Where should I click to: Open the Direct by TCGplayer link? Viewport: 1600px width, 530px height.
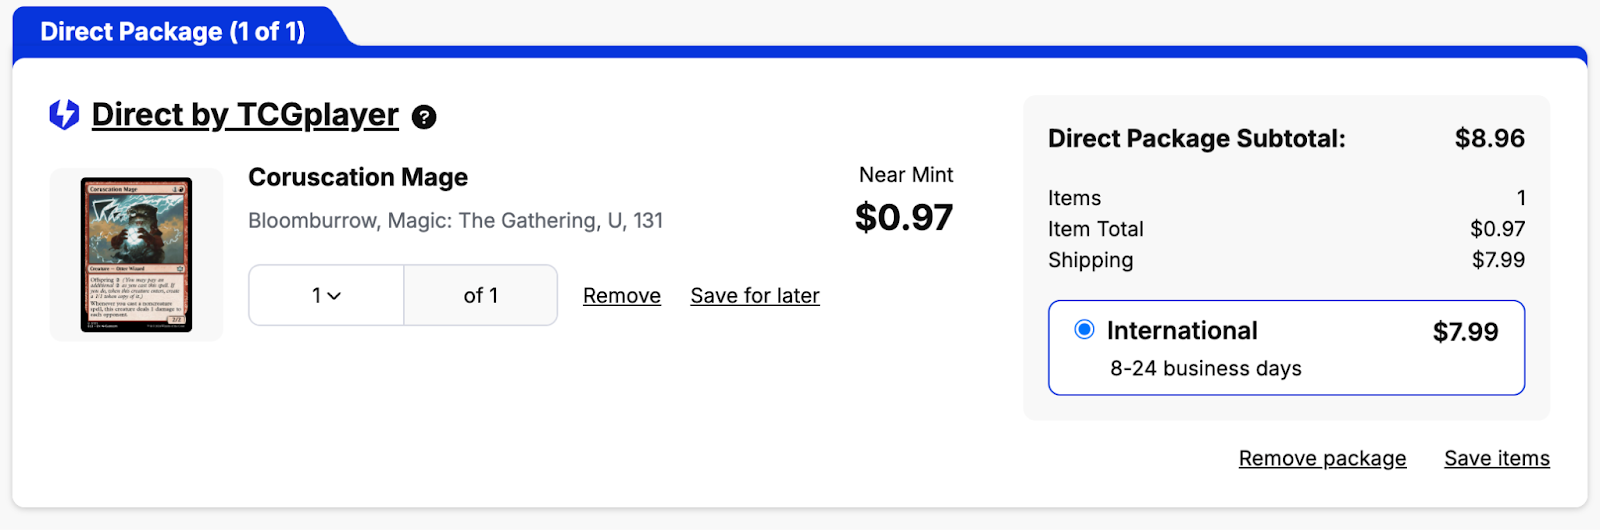[x=245, y=115]
